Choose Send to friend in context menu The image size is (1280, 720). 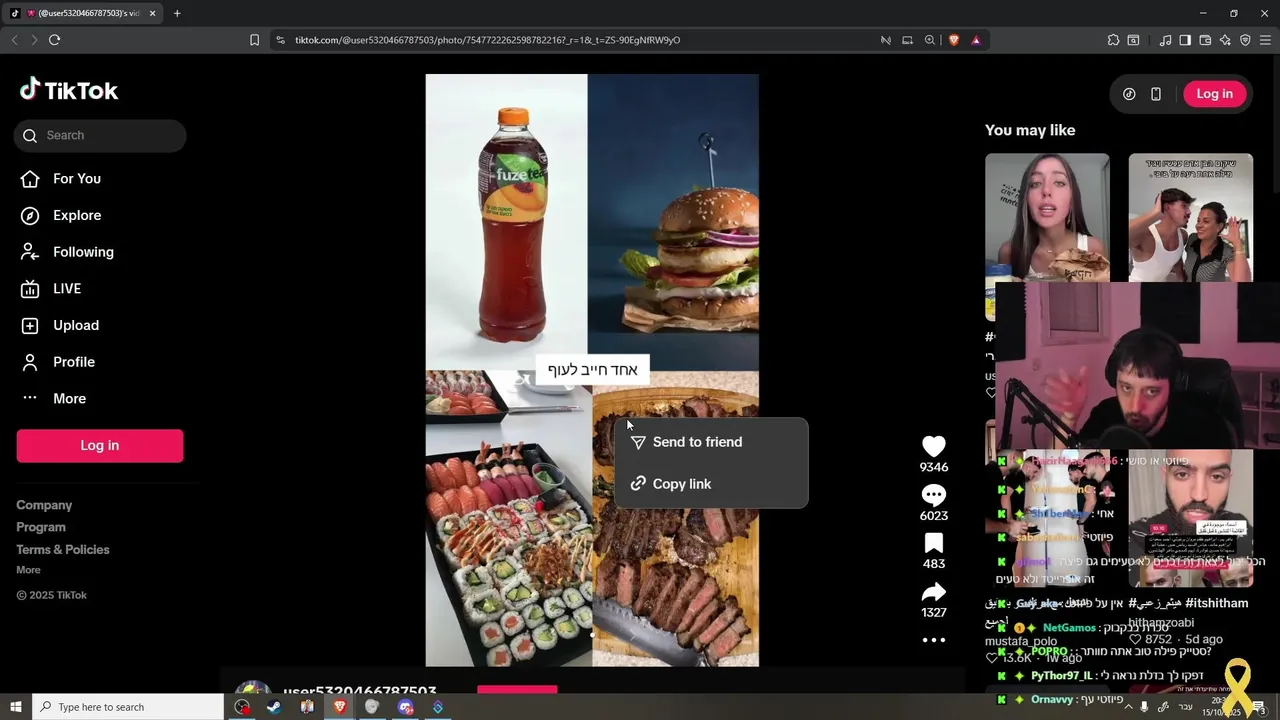711,442
